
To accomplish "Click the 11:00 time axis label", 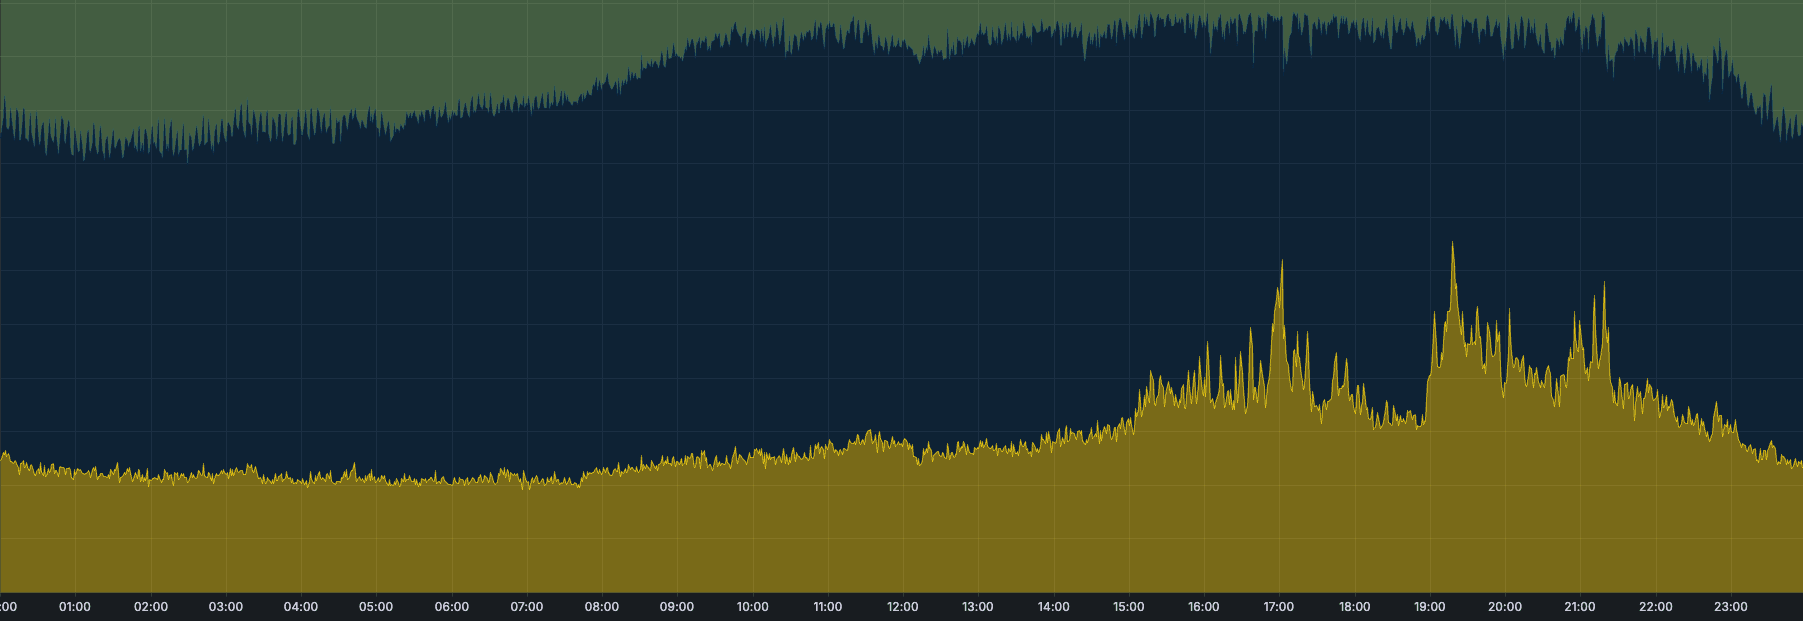I will [828, 607].
